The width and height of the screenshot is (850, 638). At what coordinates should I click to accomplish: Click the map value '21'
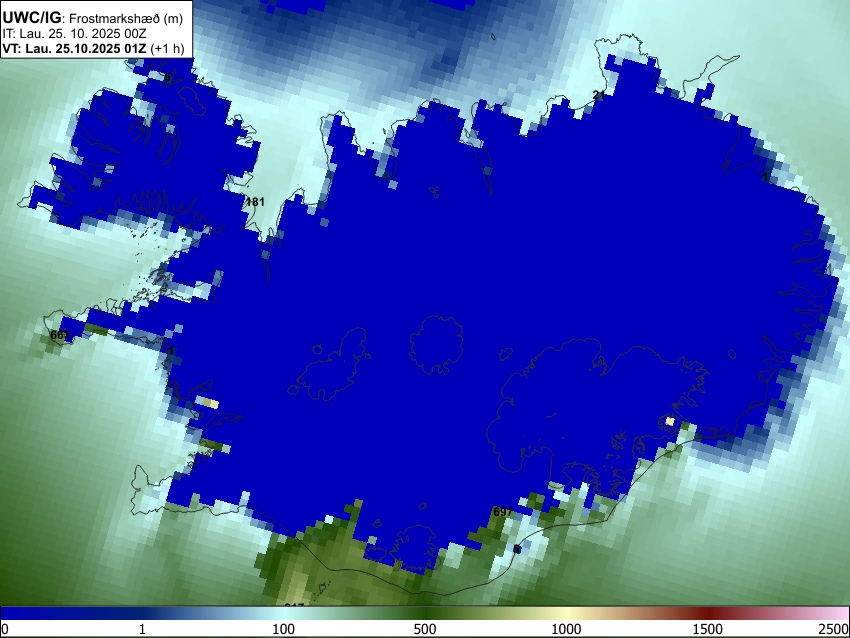598,95
